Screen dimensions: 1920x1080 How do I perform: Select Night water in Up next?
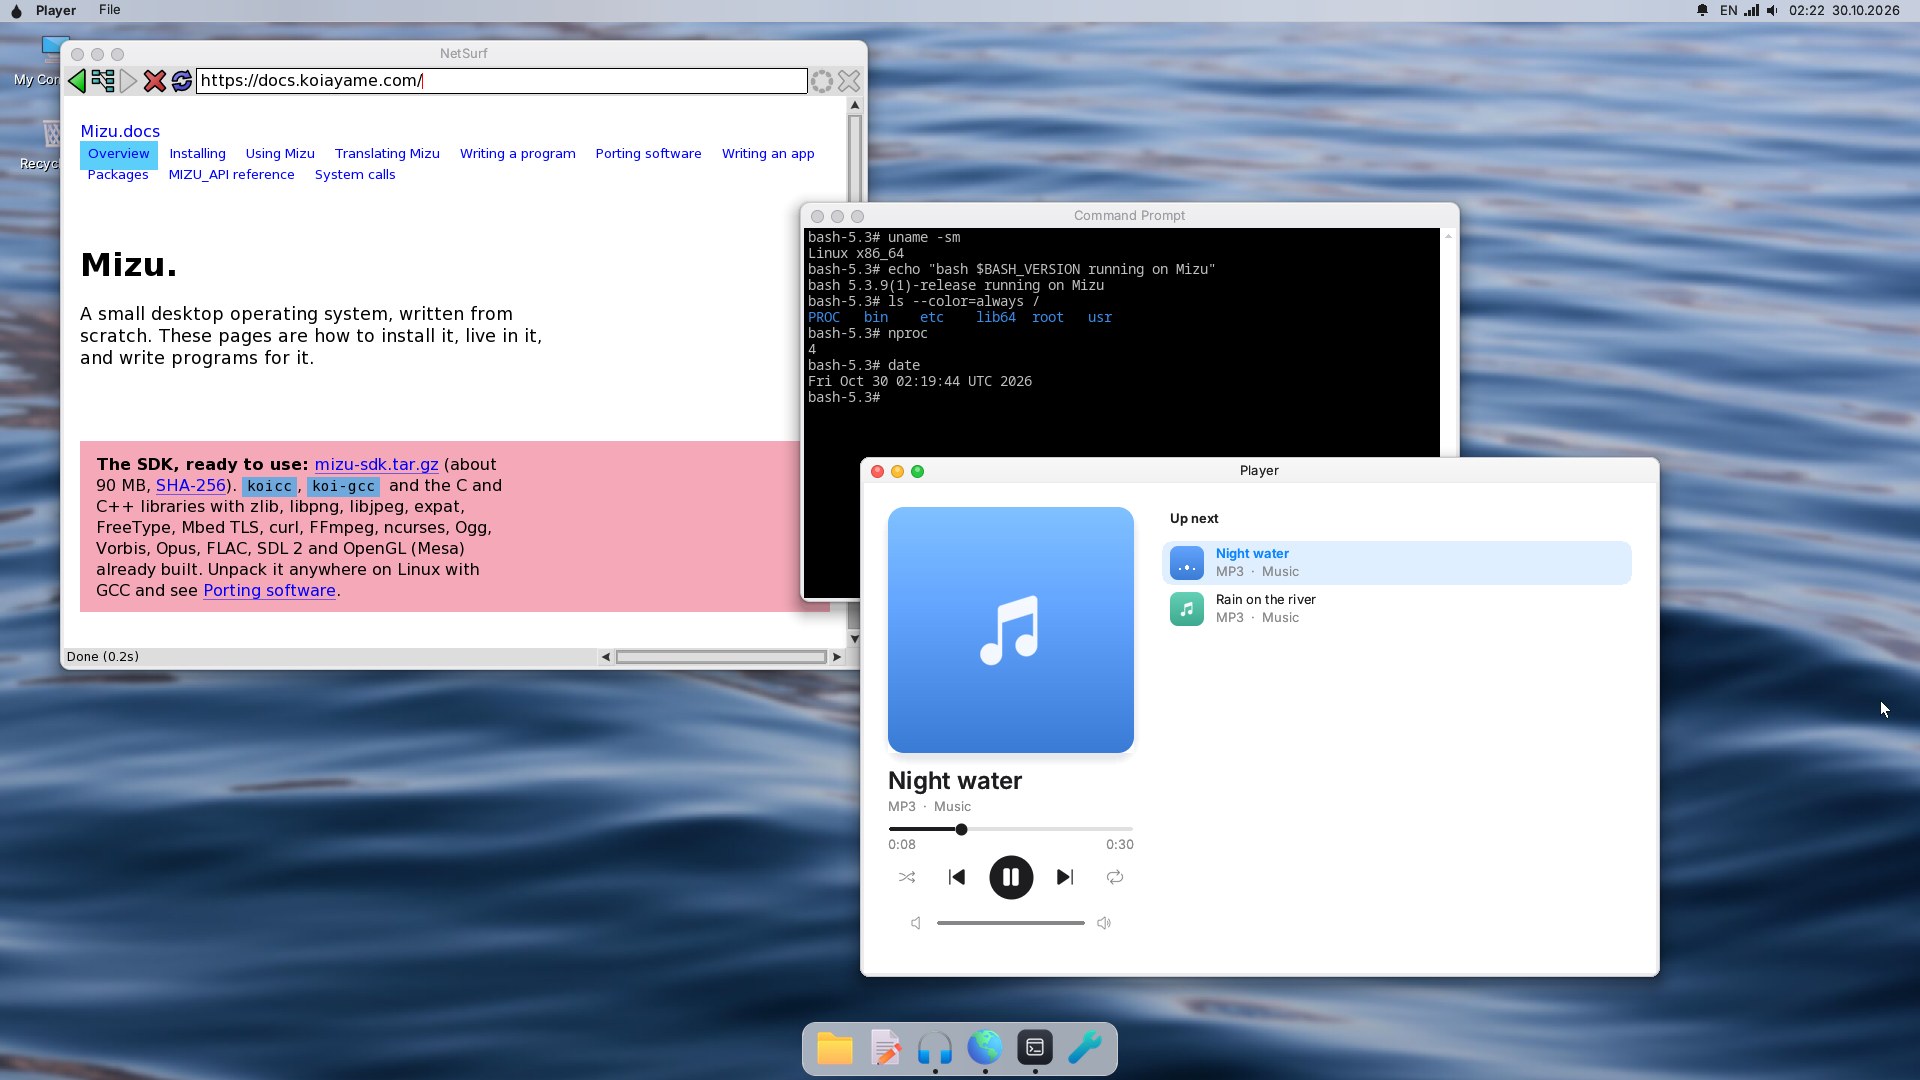[1397, 563]
